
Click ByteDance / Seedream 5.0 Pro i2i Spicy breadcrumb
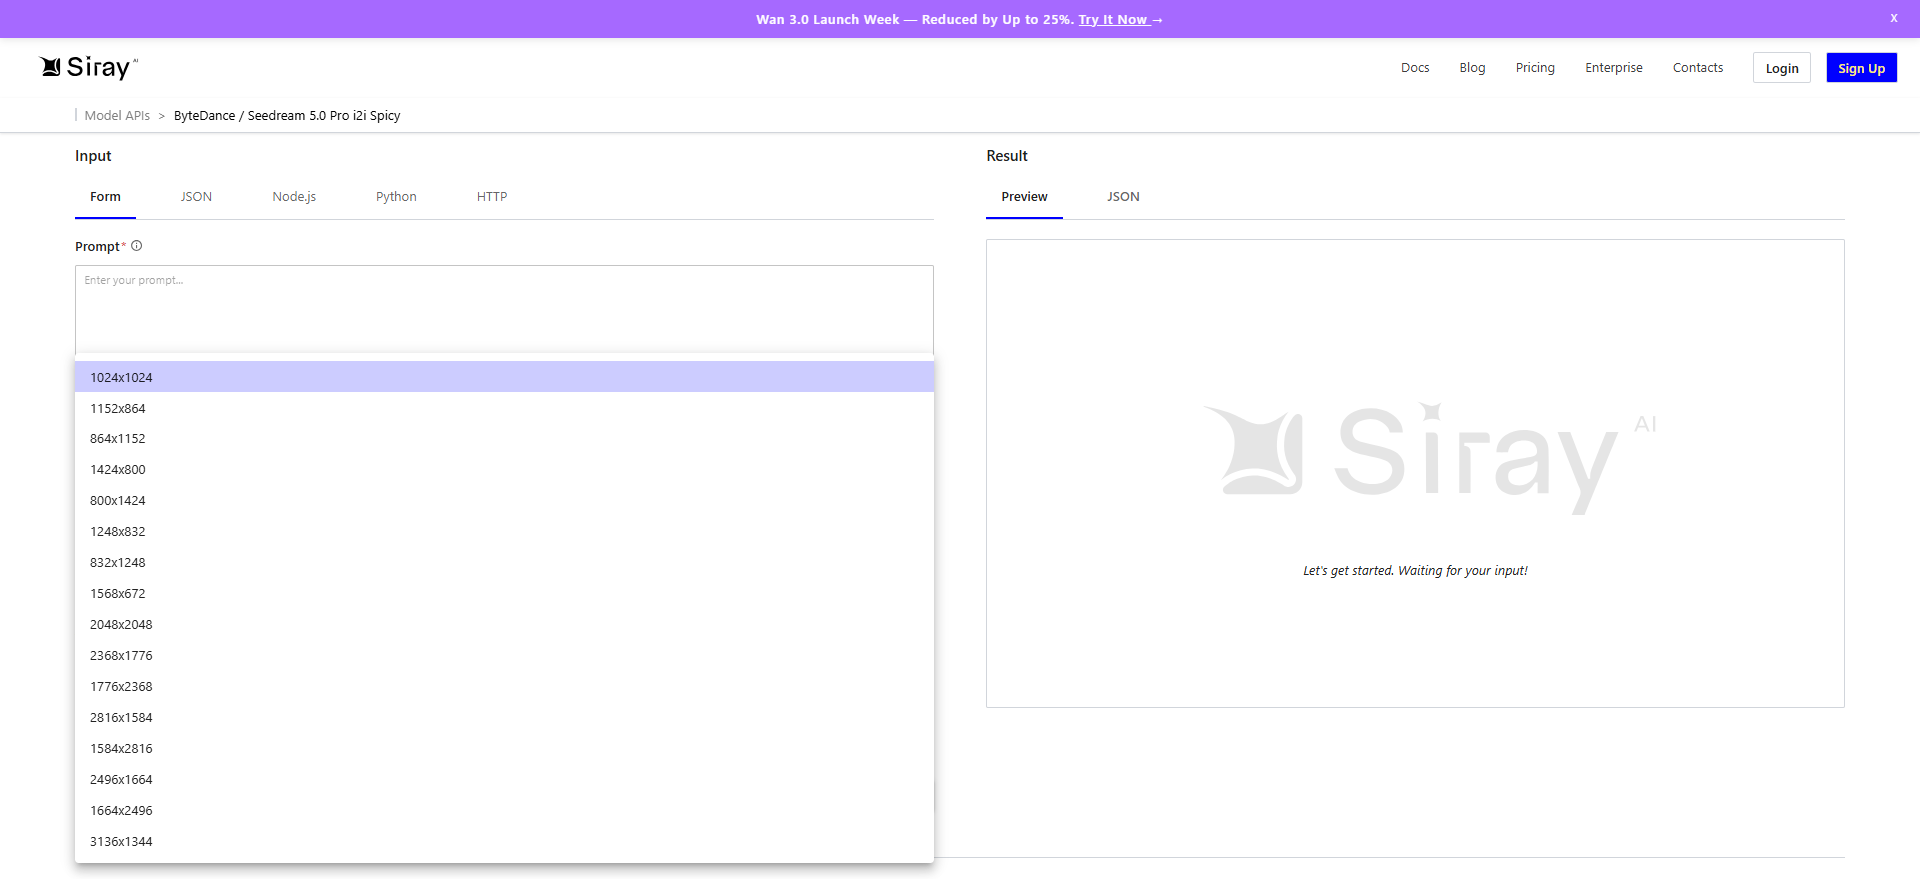click(x=287, y=115)
